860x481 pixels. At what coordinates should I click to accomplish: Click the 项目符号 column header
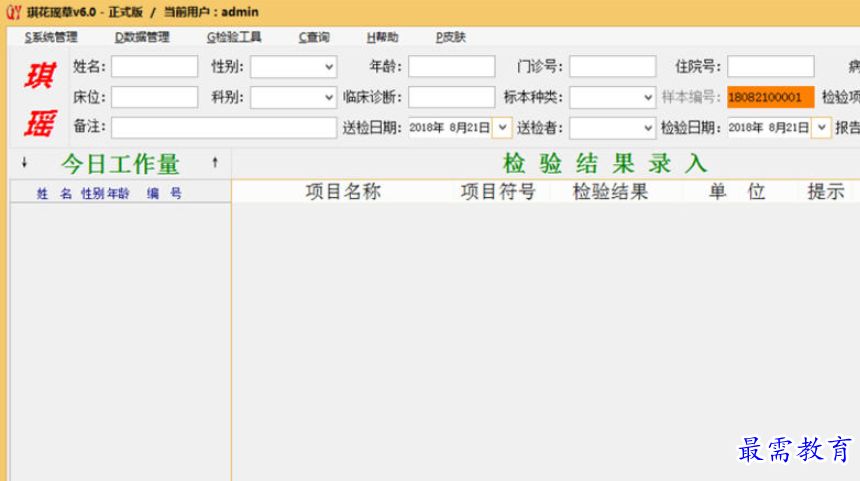[x=498, y=192]
